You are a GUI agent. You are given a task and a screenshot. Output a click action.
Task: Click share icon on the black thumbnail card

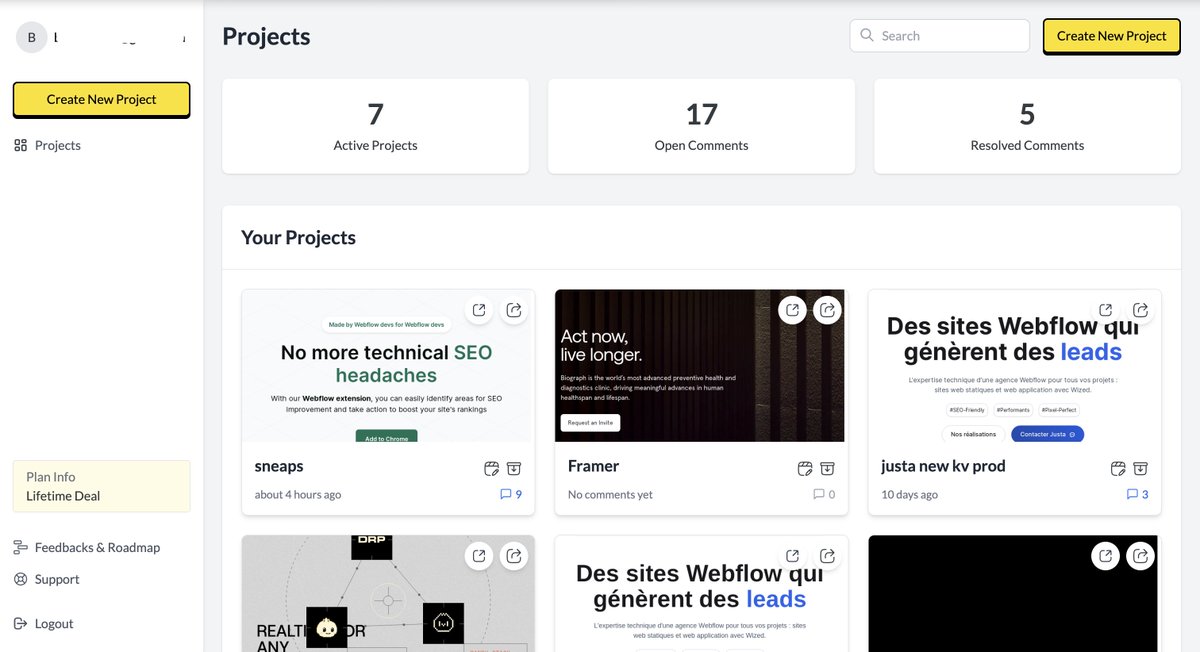click(1140, 556)
